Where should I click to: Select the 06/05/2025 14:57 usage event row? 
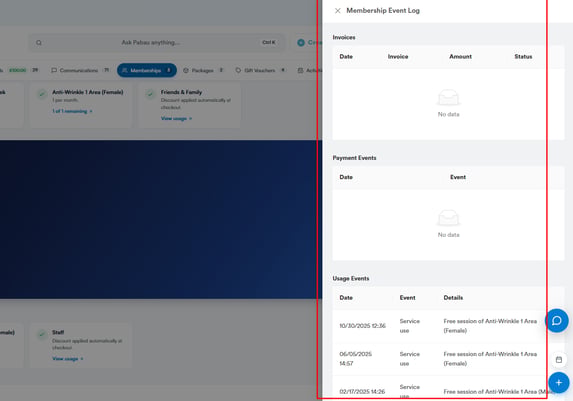tap(439, 359)
